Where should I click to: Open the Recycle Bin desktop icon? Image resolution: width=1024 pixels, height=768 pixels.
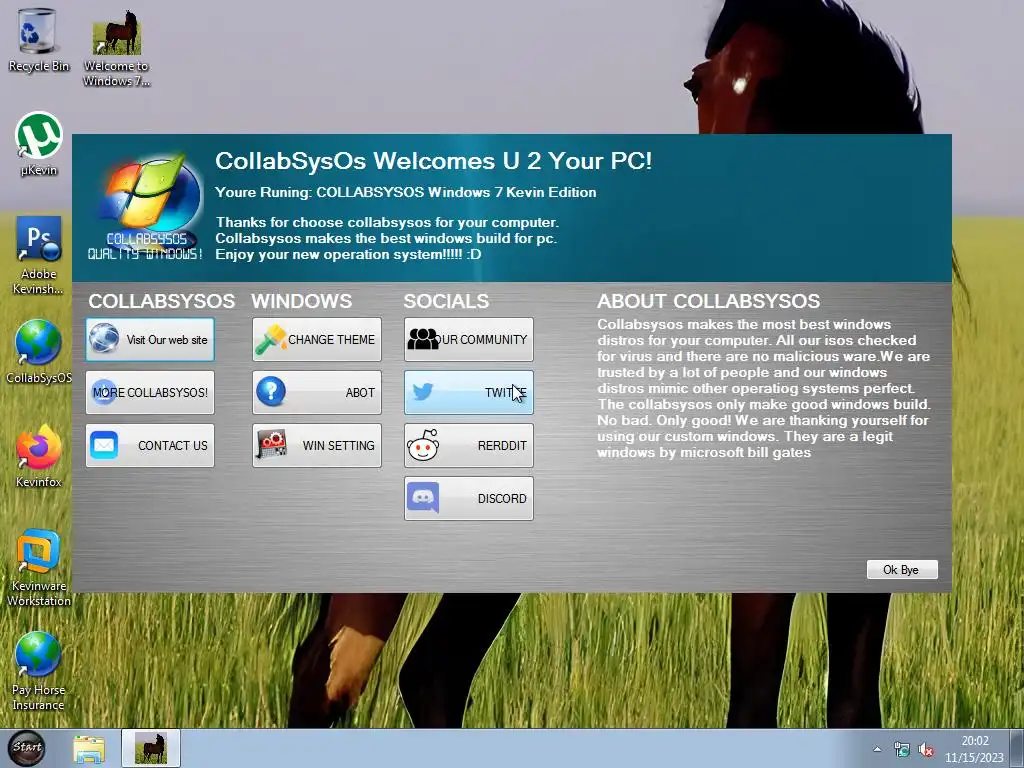pos(38,39)
